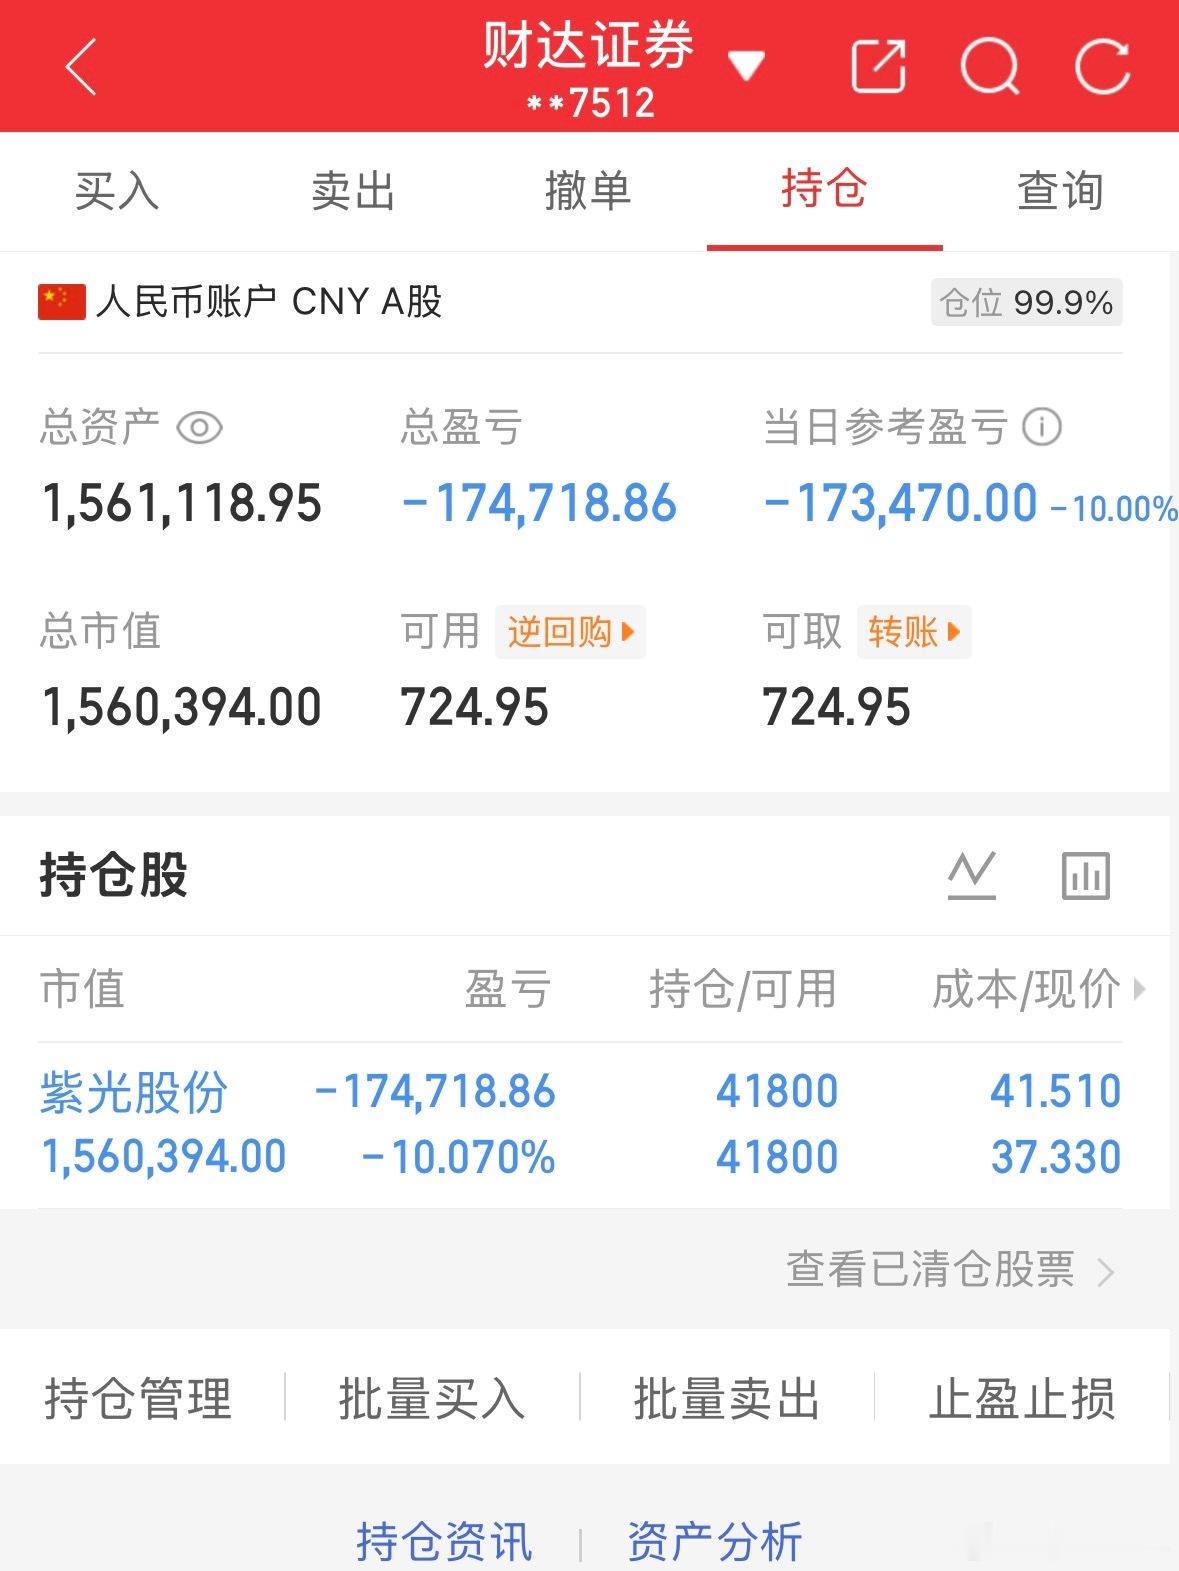Tap total assets value 1,561,118.95
The image size is (1179, 1571).
pos(181,503)
